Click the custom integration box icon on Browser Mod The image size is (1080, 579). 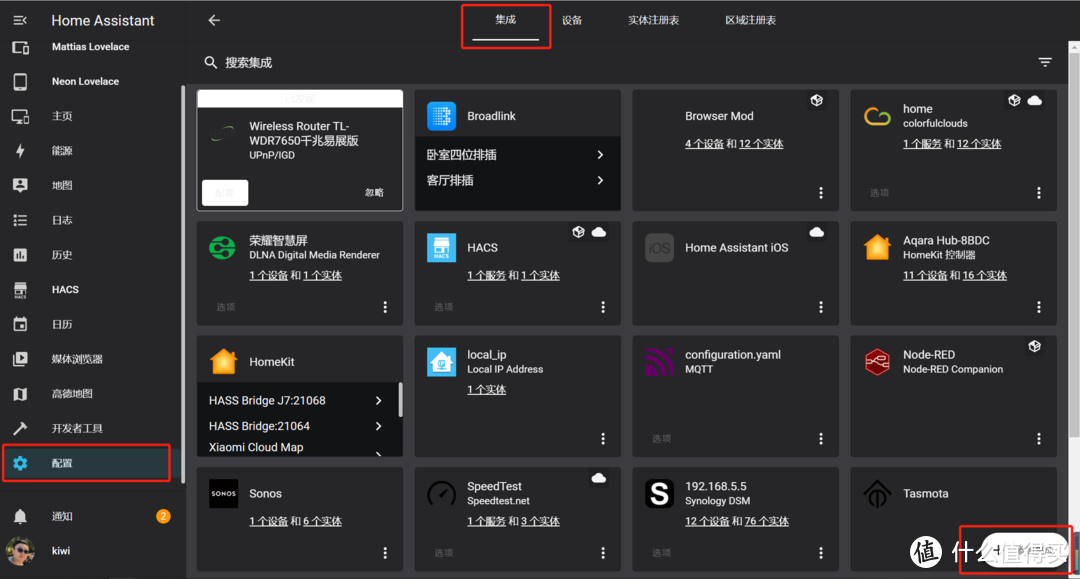816,101
